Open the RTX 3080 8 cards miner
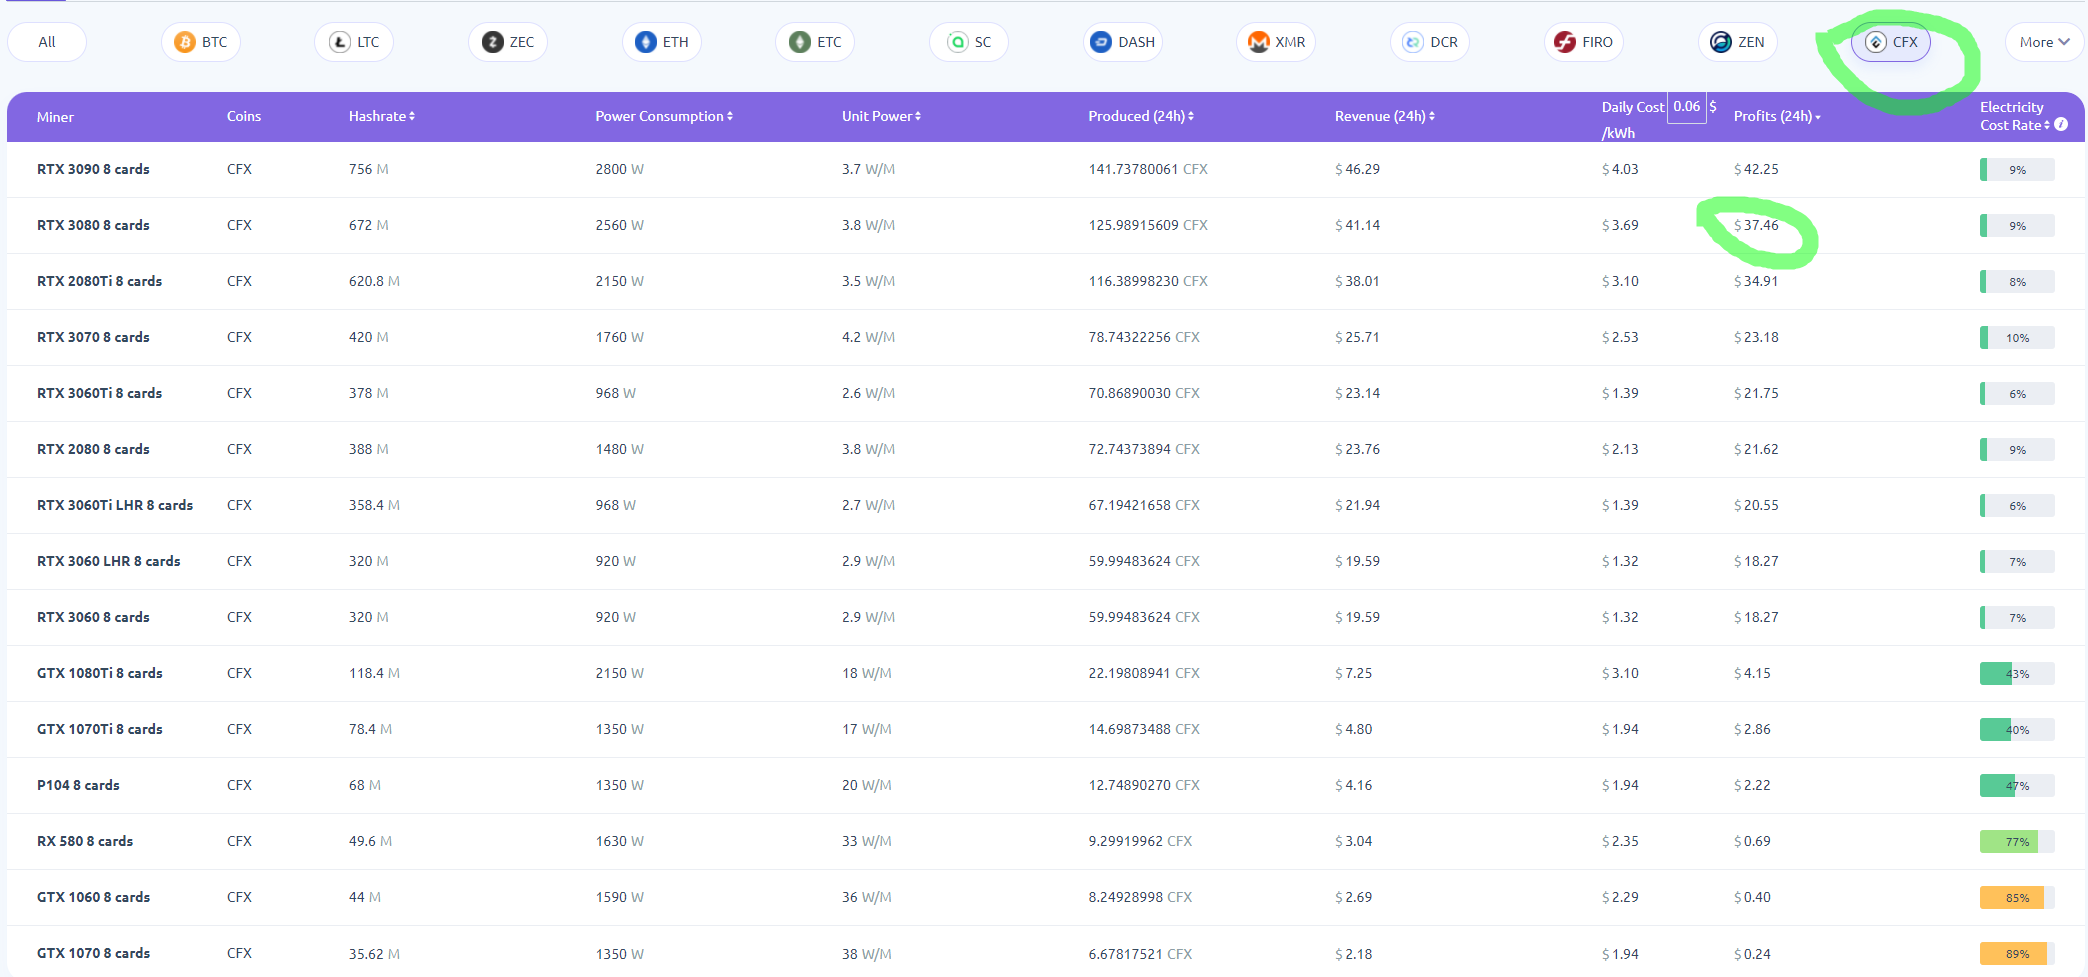This screenshot has height=977, width=2088. [93, 225]
